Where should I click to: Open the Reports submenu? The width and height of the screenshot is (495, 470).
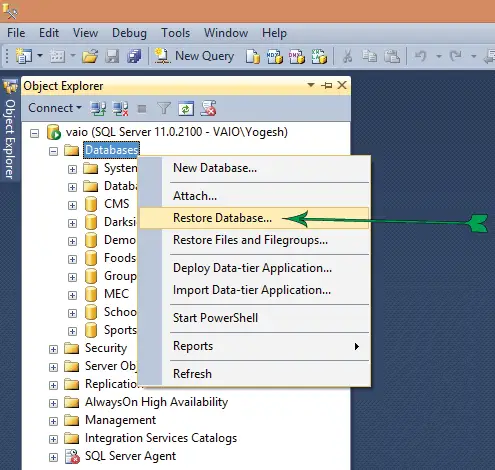click(254, 346)
